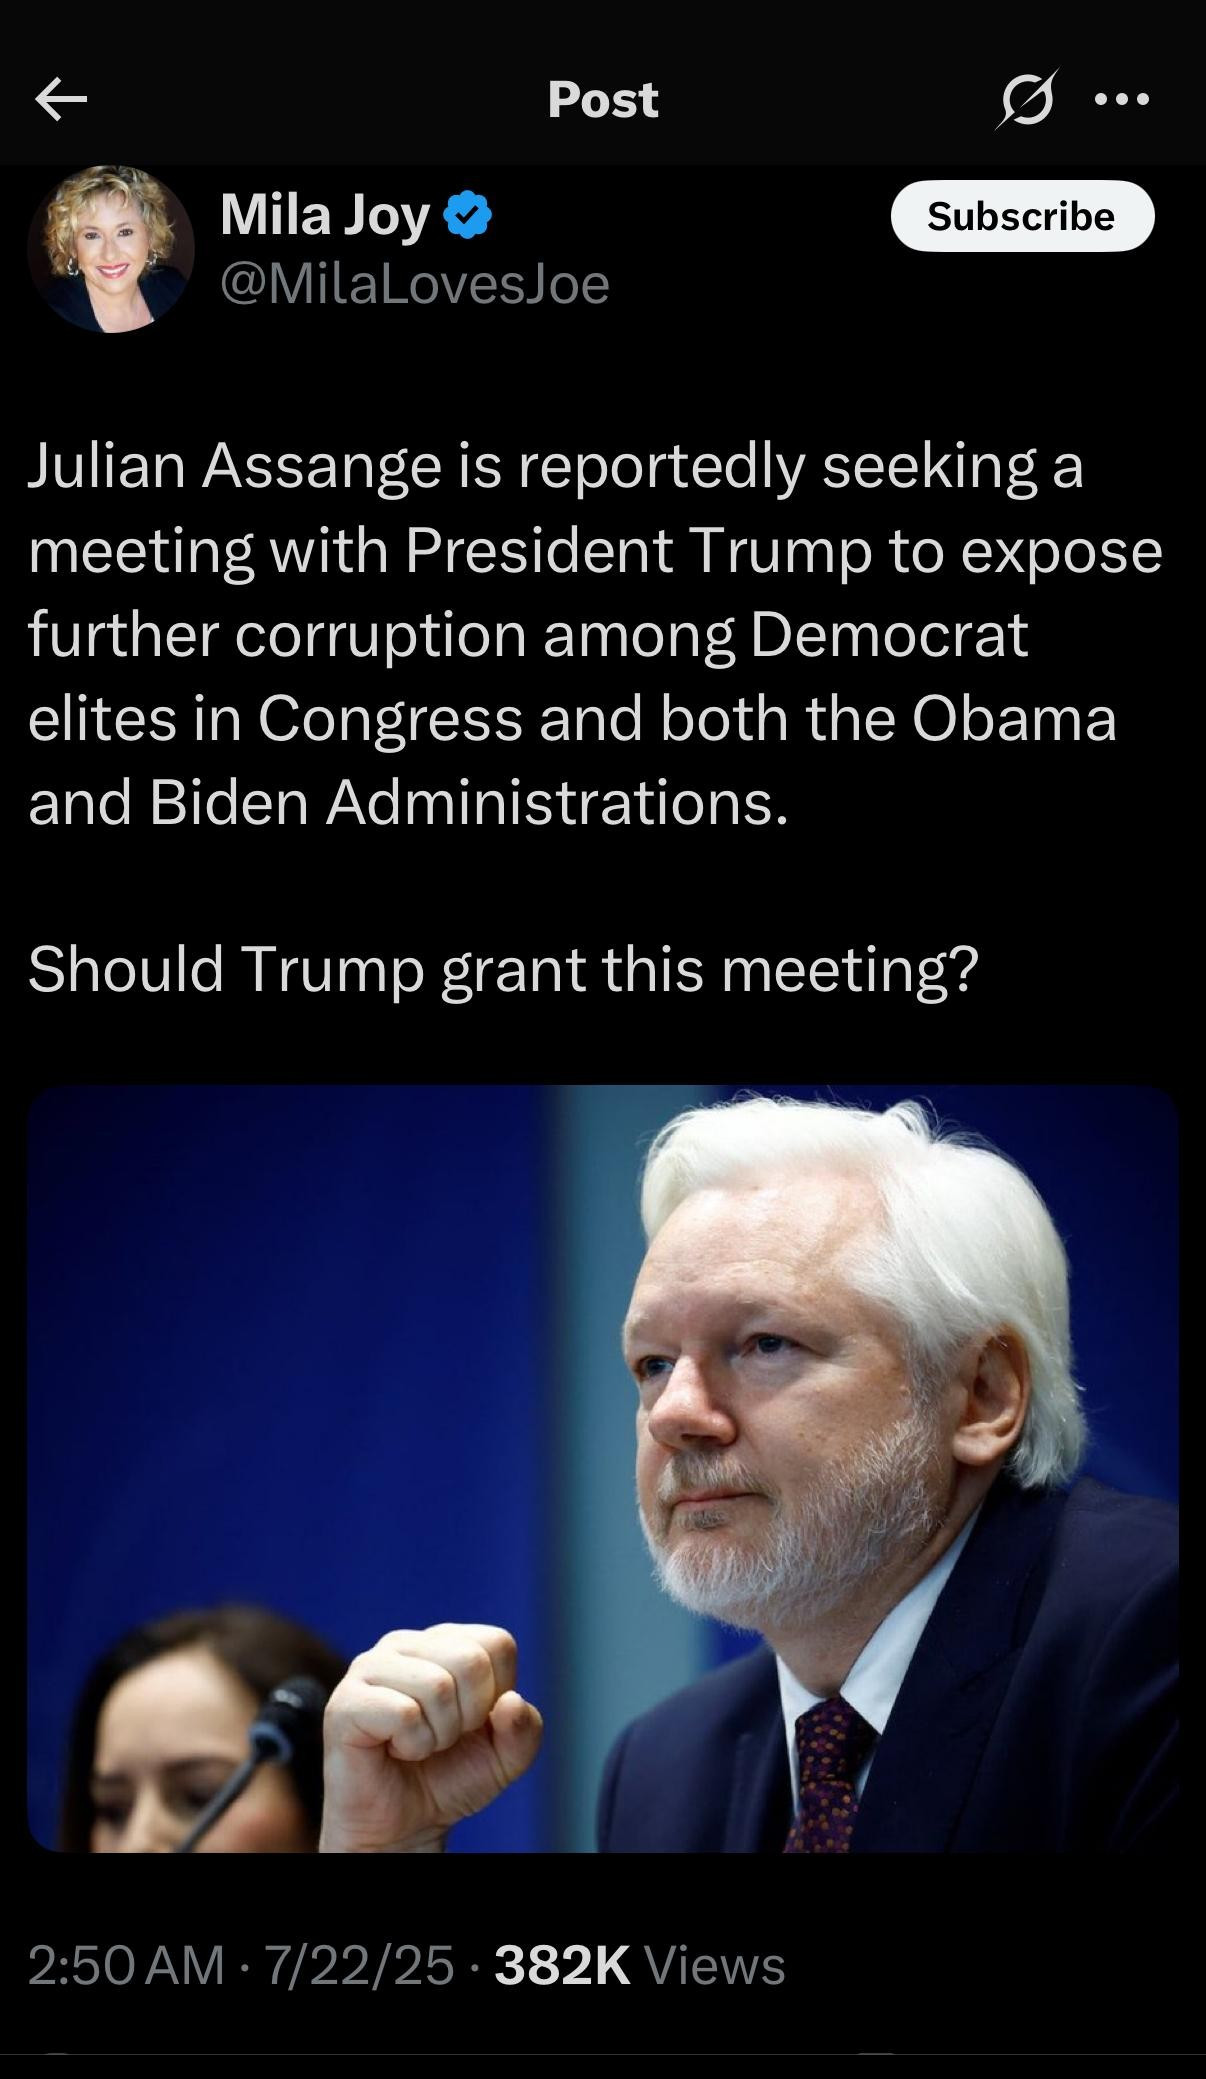Open Grok slashed-circle icon in header
Viewport: 1206px width, 2079px height.
(x=1026, y=99)
